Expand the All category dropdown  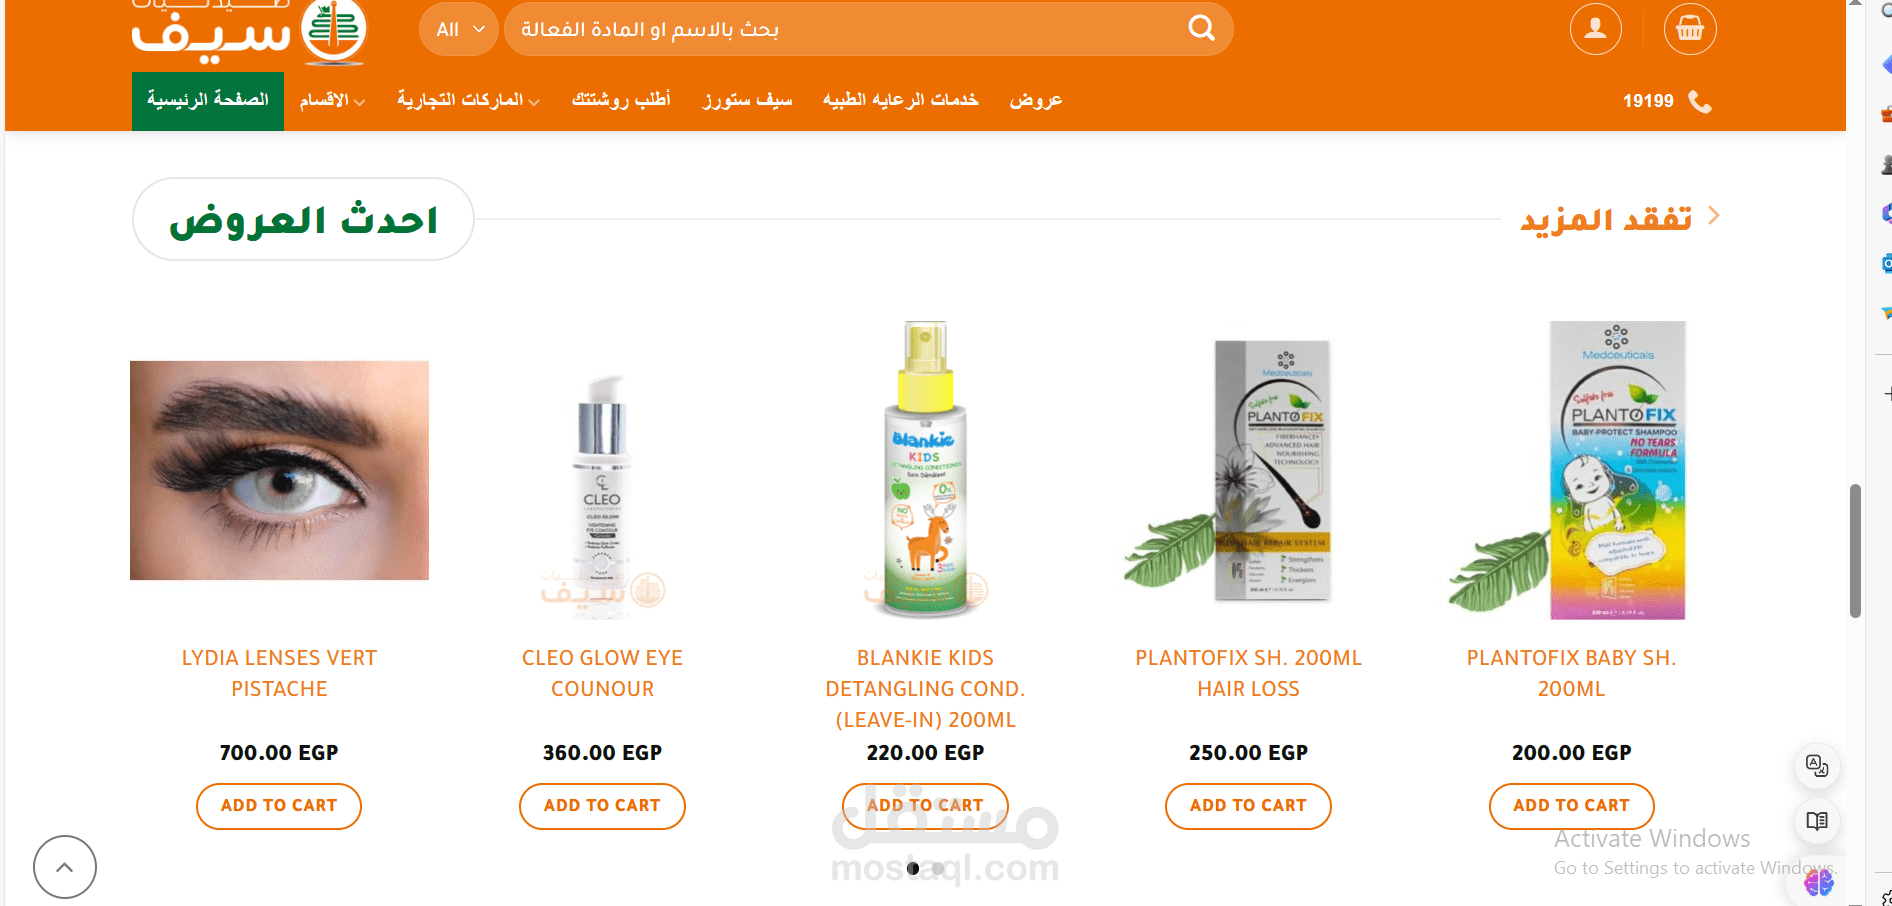coord(459,29)
